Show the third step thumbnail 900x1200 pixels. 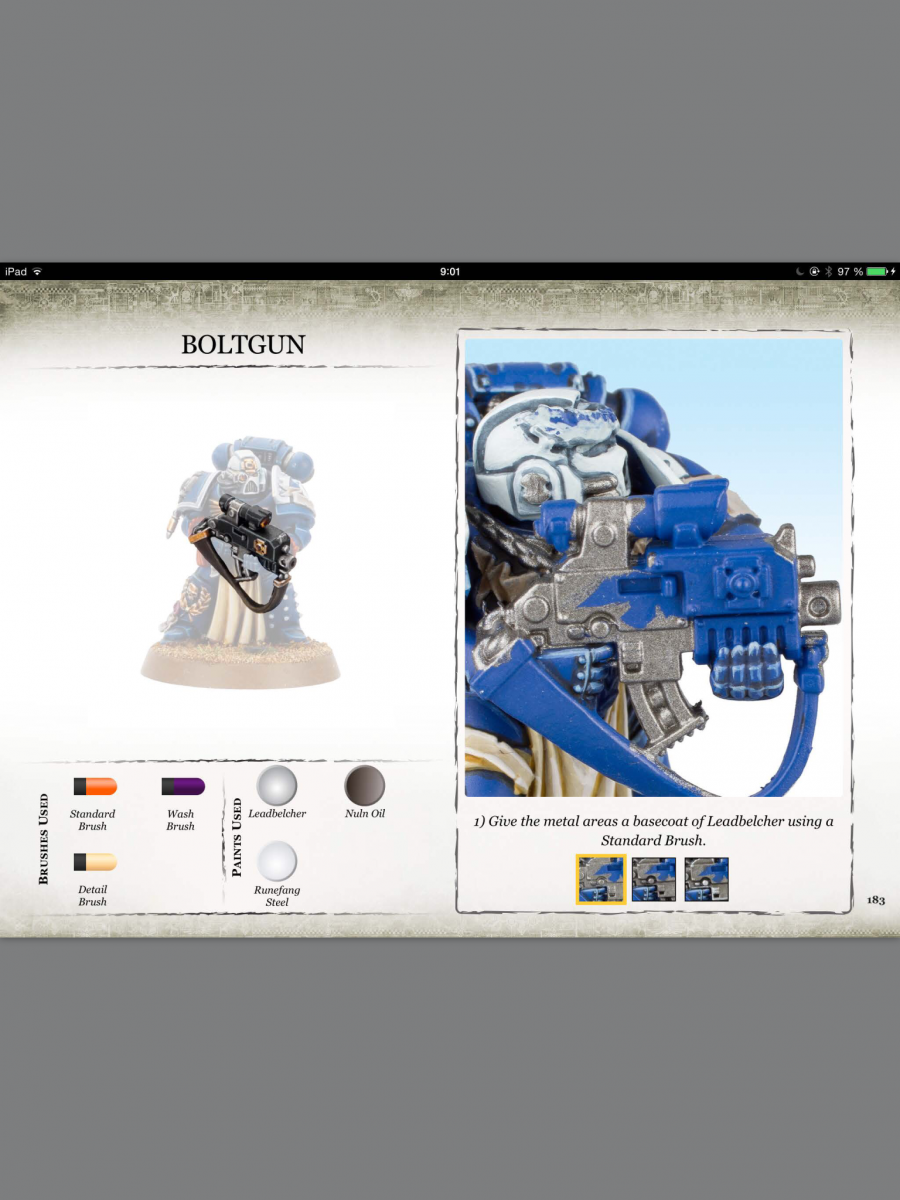(x=706, y=880)
